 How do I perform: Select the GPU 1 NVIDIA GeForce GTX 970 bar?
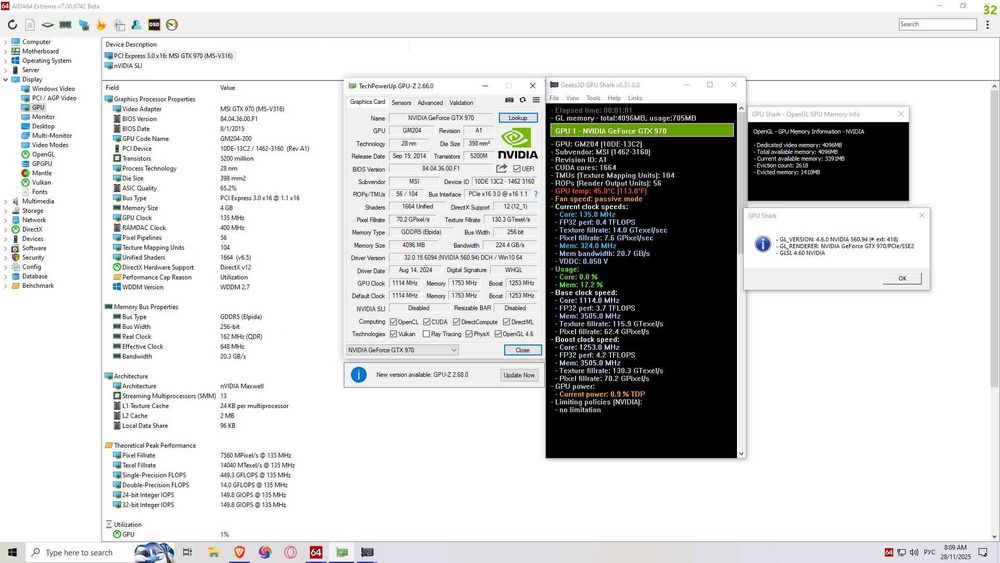tap(642, 131)
